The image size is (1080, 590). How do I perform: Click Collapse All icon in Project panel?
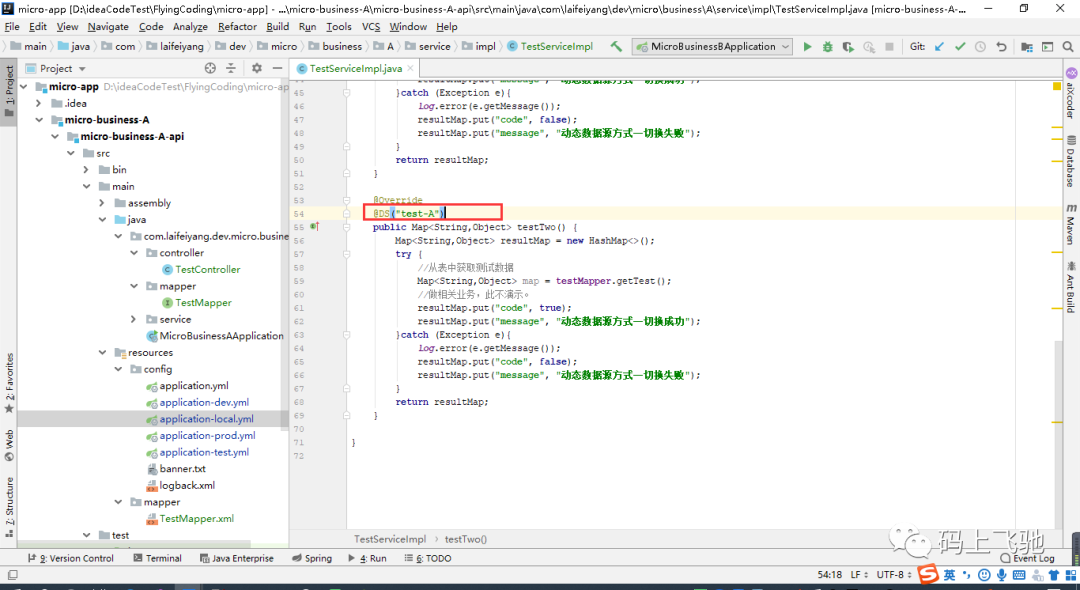(x=231, y=68)
